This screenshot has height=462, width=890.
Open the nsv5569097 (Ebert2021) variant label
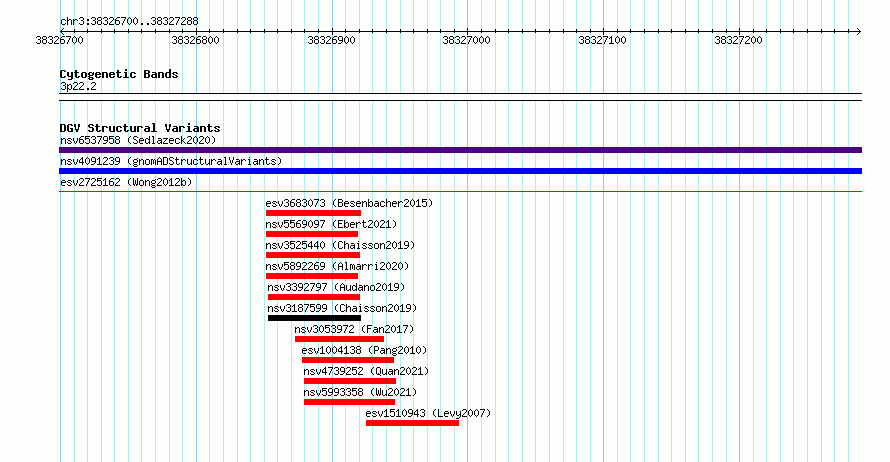(331, 224)
